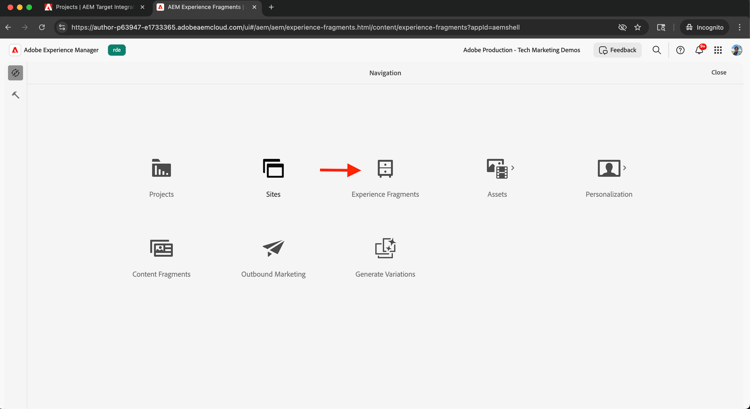Focus the browser address bar URL

[295, 27]
